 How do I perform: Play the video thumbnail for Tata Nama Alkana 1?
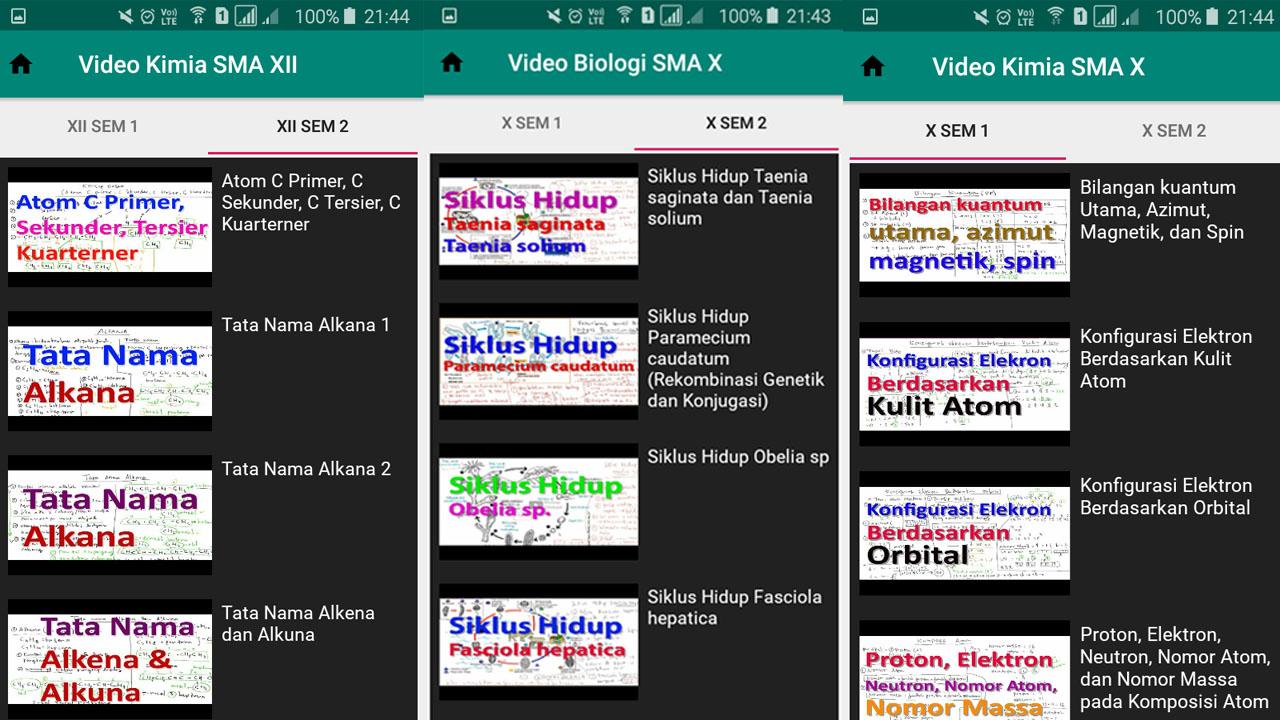(x=110, y=371)
